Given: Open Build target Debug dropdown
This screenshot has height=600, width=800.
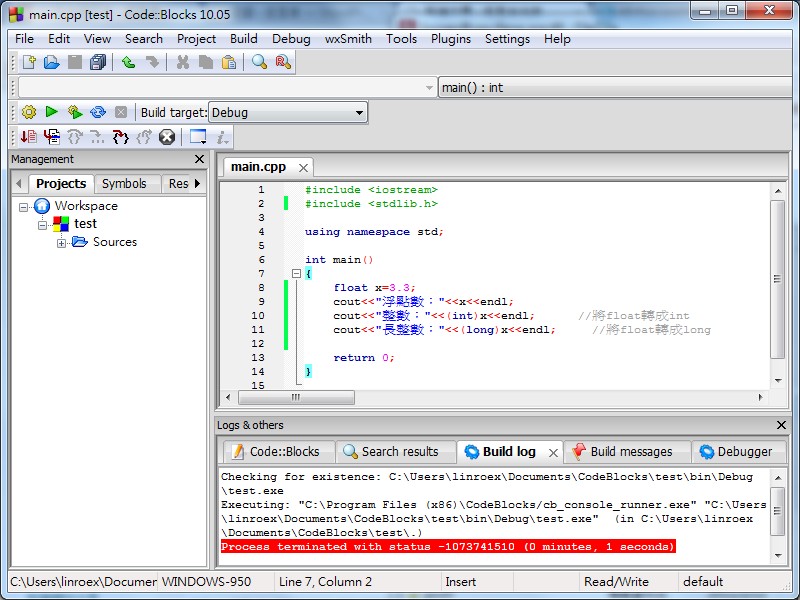Looking at the screenshot, I should click(288, 112).
